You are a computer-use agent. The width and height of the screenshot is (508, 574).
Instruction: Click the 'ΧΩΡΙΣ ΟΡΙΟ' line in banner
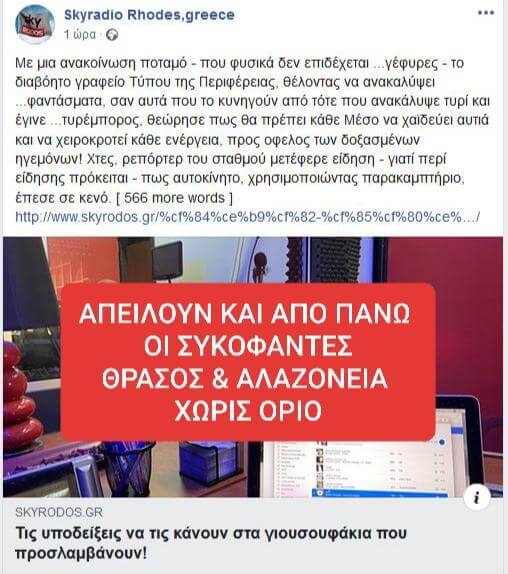248,411
